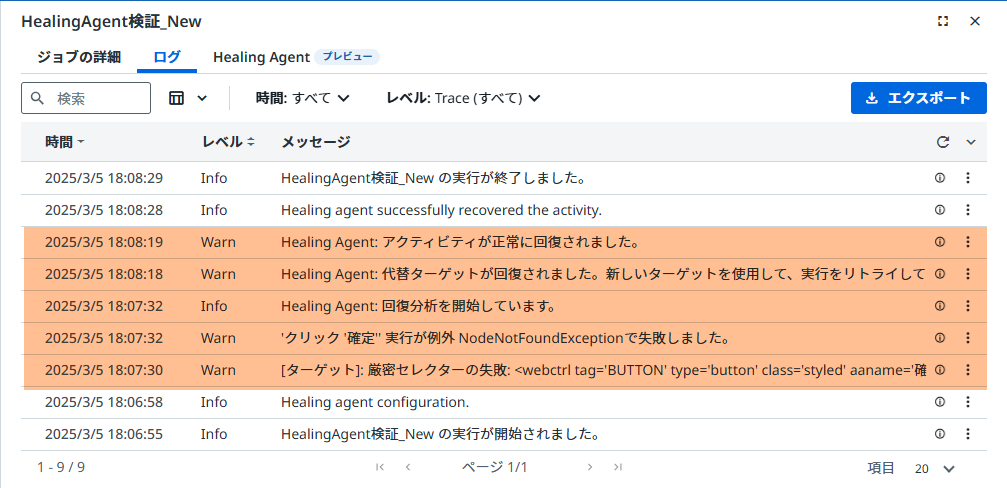The height and width of the screenshot is (488, 1007).
Task: Select 'HealingAgent検証_New の実行が終了しました' message
Action: pyautogui.click(x=433, y=178)
